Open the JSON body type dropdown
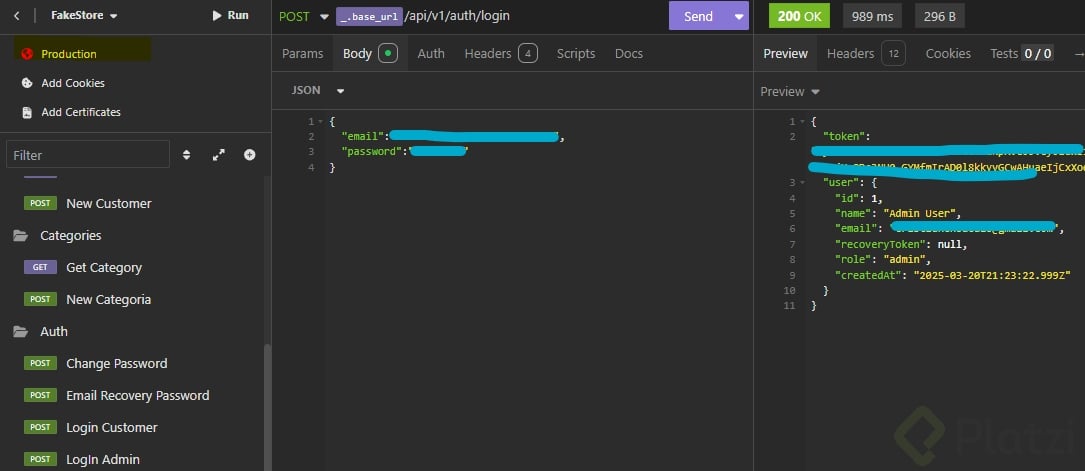1085x471 pixels. [318, 91]
